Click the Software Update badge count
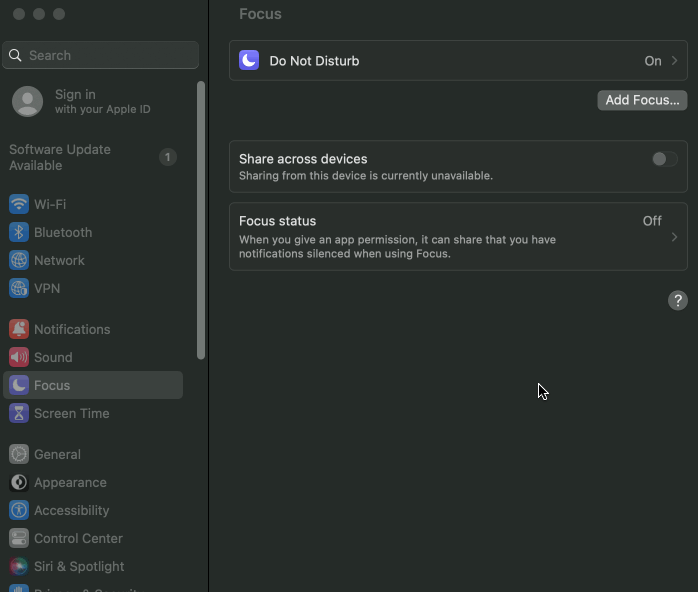The width and height of the screenshot is (698, 592). (168, 157)
